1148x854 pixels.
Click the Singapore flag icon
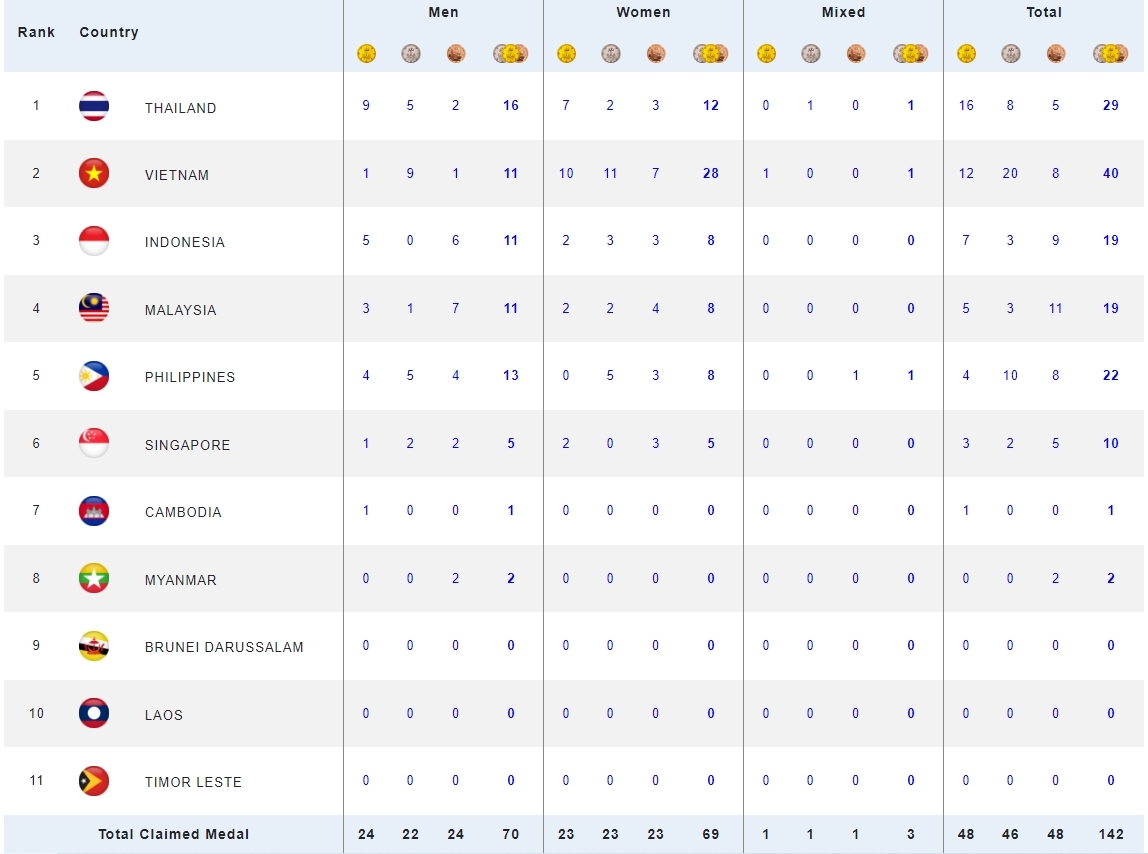[x=94, y=443]
